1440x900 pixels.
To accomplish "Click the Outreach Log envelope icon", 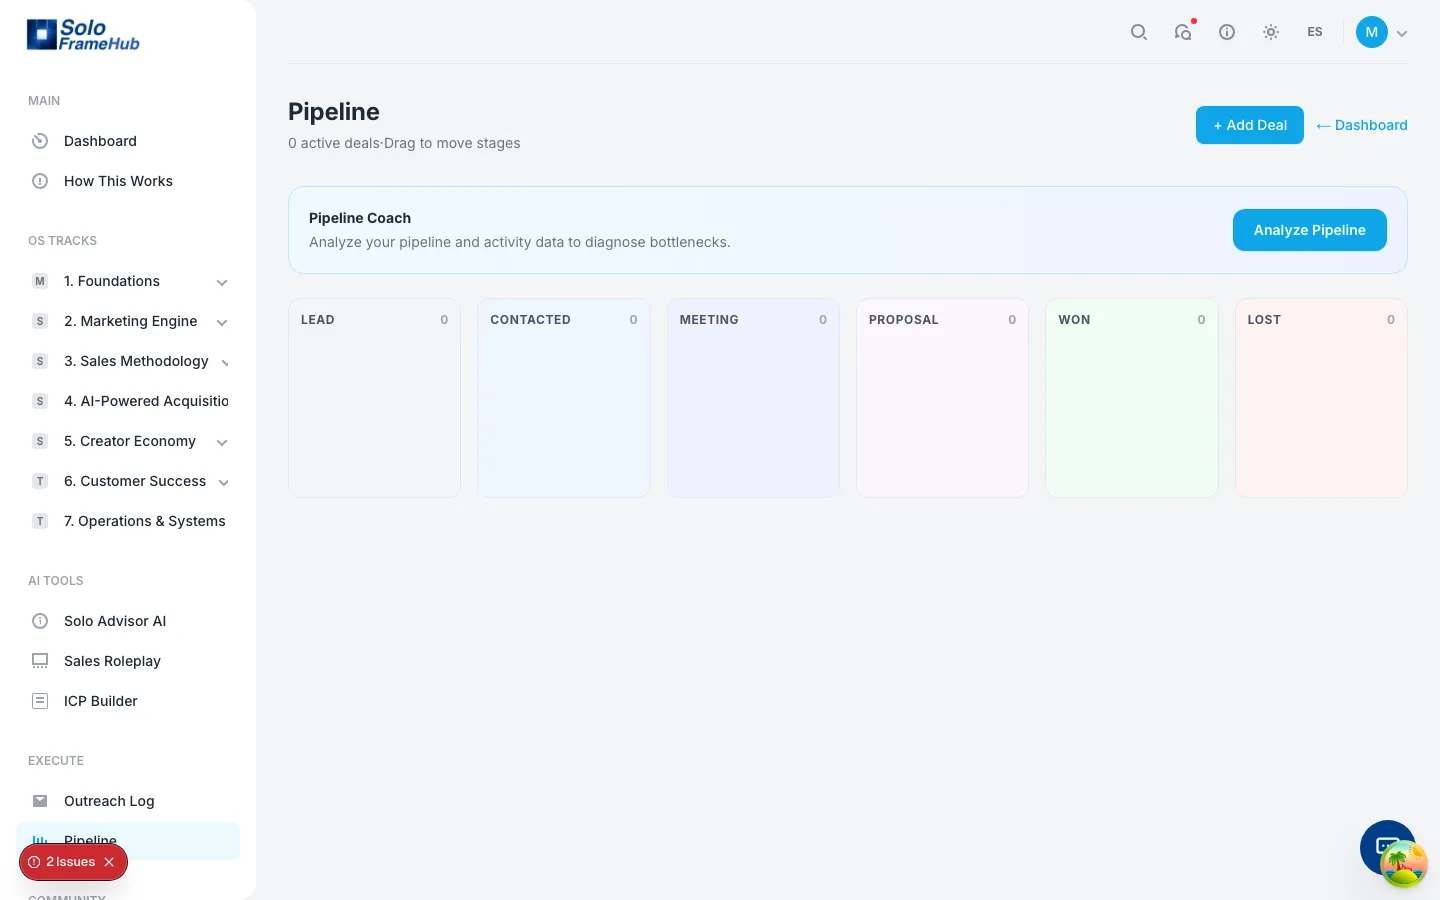I will (x=40, y=801).
